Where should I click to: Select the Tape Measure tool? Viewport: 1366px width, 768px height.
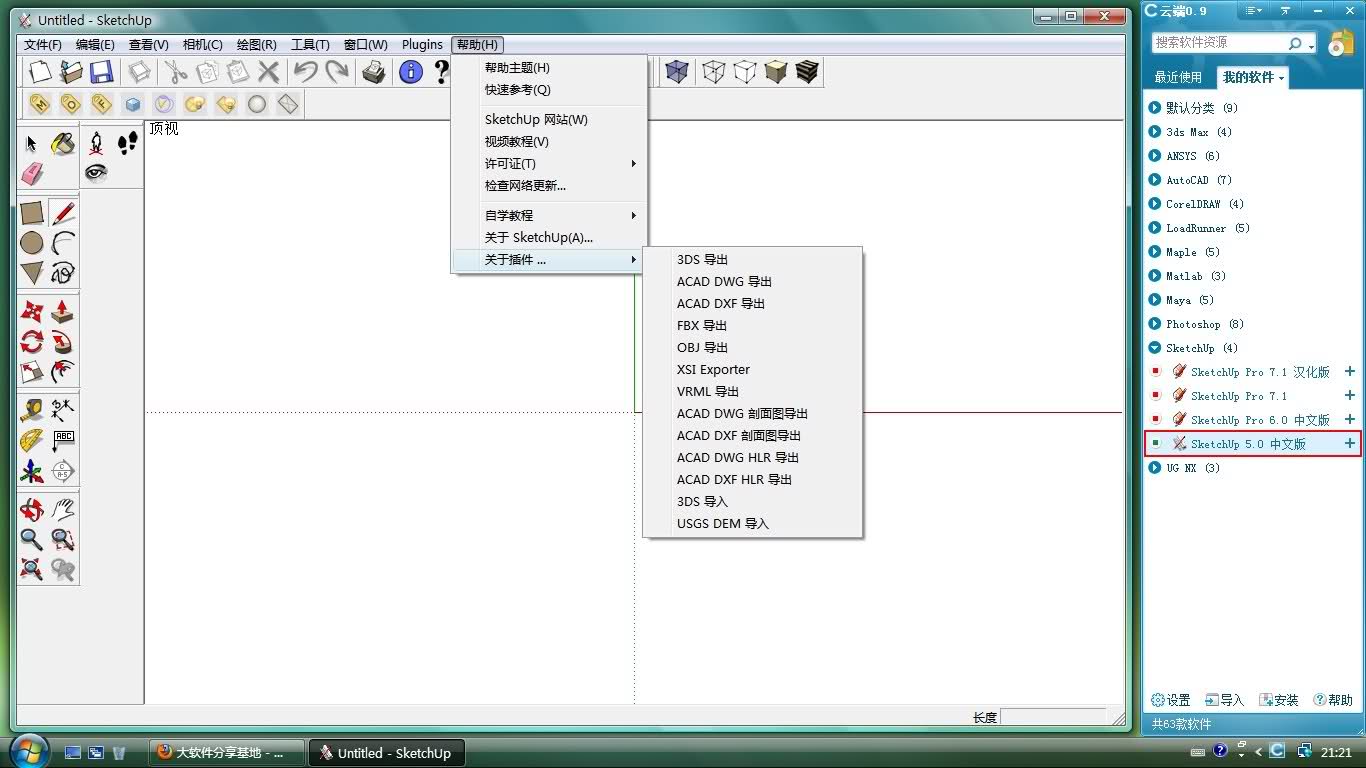tap(32, 410)
